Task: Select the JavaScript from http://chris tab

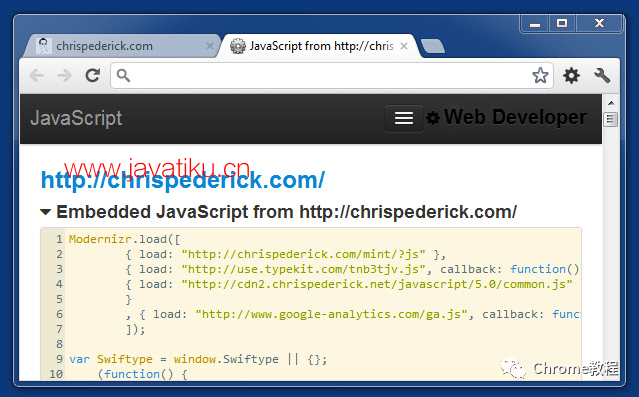Action: tap(320, 46)
